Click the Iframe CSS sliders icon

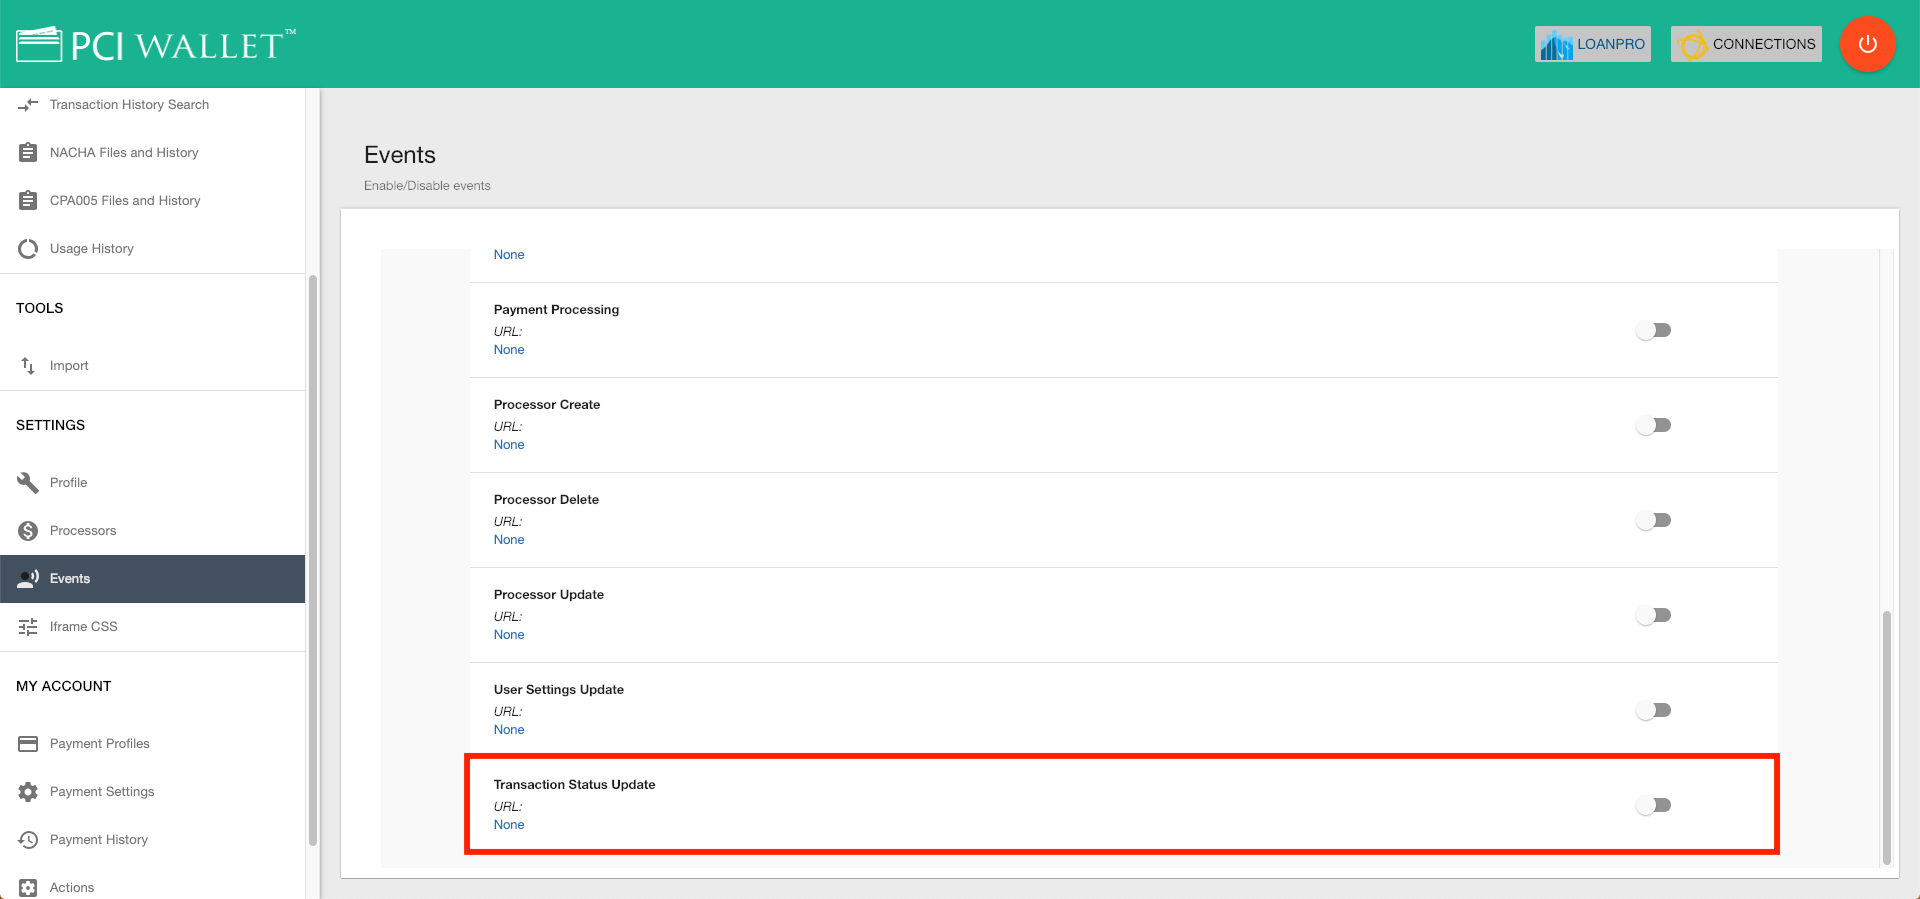coord(28,626)
